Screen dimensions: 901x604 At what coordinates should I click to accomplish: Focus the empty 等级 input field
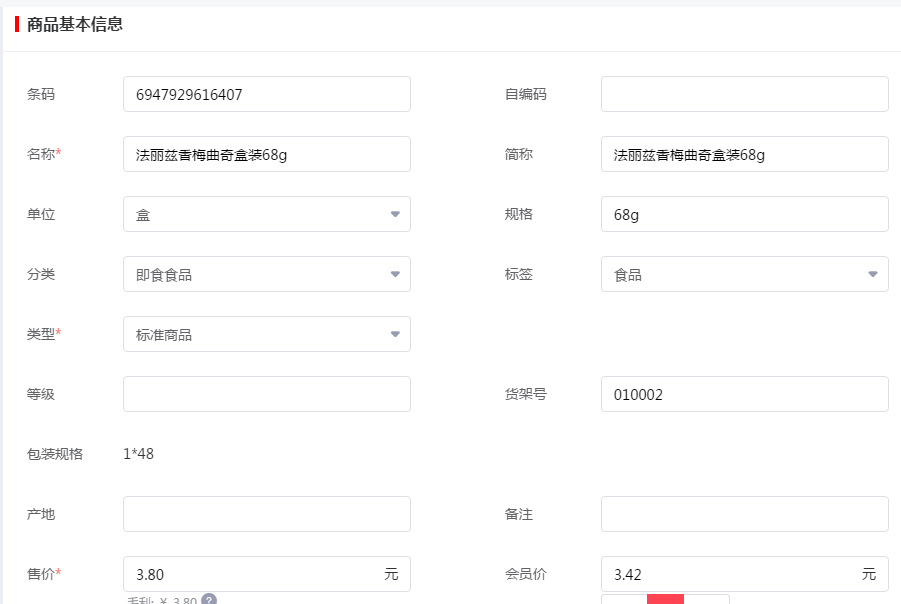[x=266, y=394]
